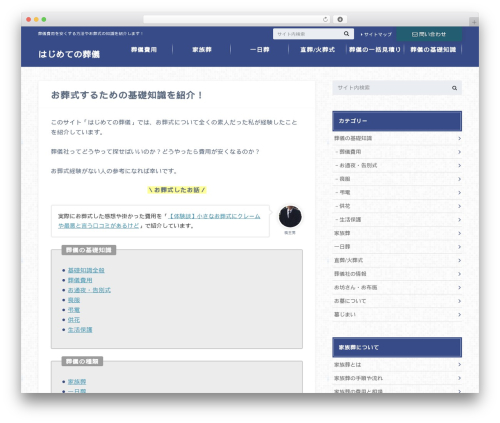Select the - 弔電 sidebar subcategory row
Viewport: 500px width, 423px height.
pos(397,192)
